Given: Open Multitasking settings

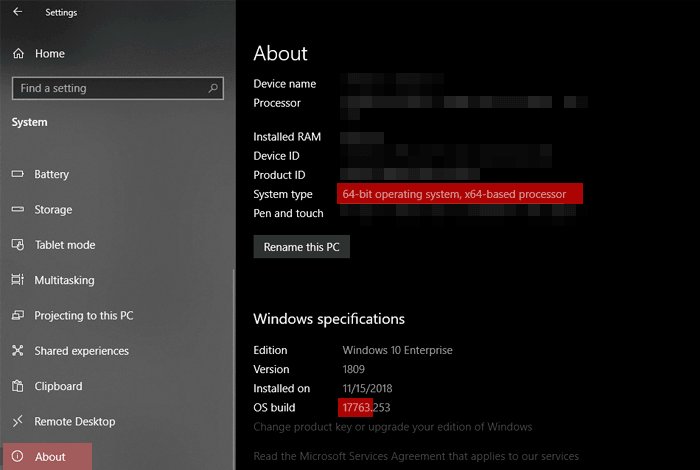Looking at the screenshot, I should tap(65, 280).
